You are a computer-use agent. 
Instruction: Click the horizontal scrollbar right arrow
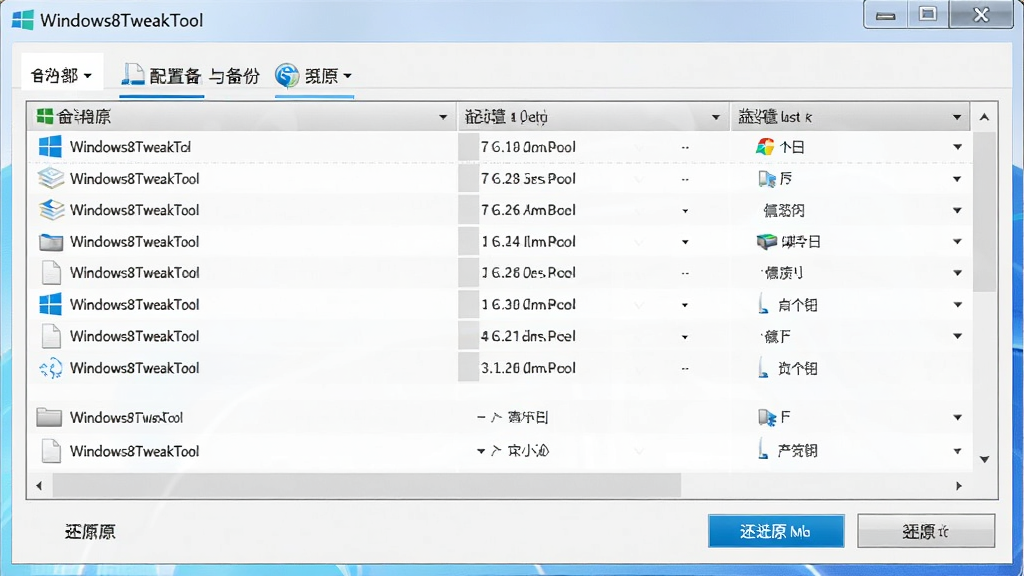[959, 486]
